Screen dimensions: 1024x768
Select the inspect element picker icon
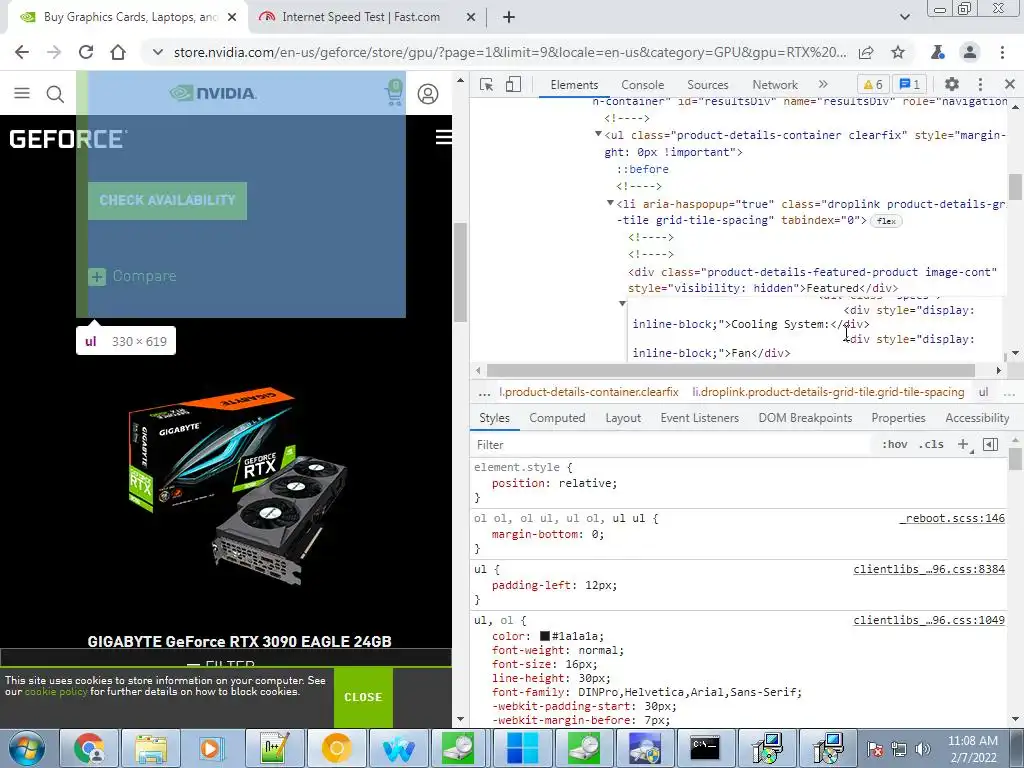pos(486,84)
